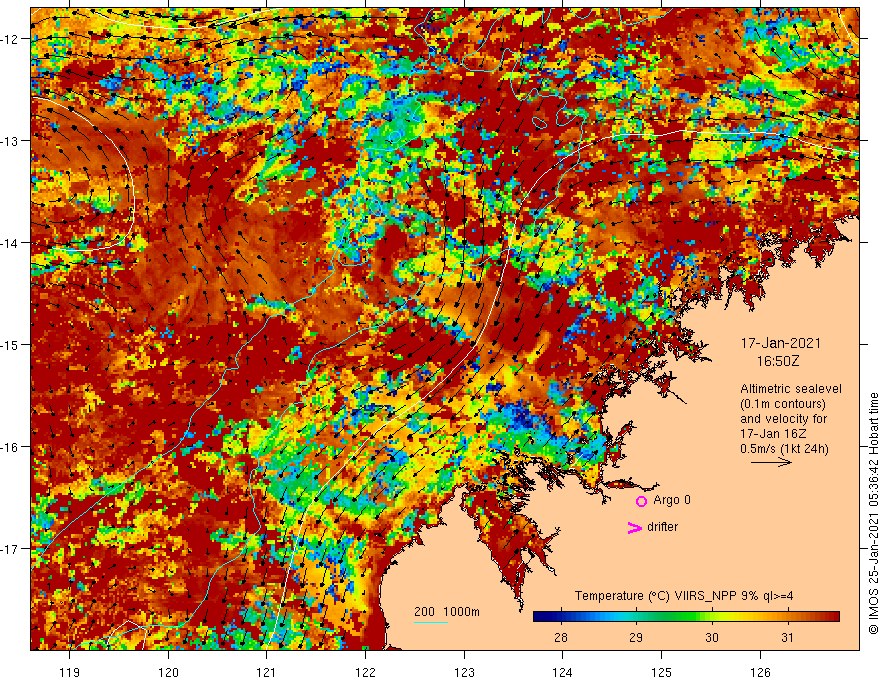Click the temperature color scale bar
Viewport: 880px width, 680px height.
click(686, 617)
